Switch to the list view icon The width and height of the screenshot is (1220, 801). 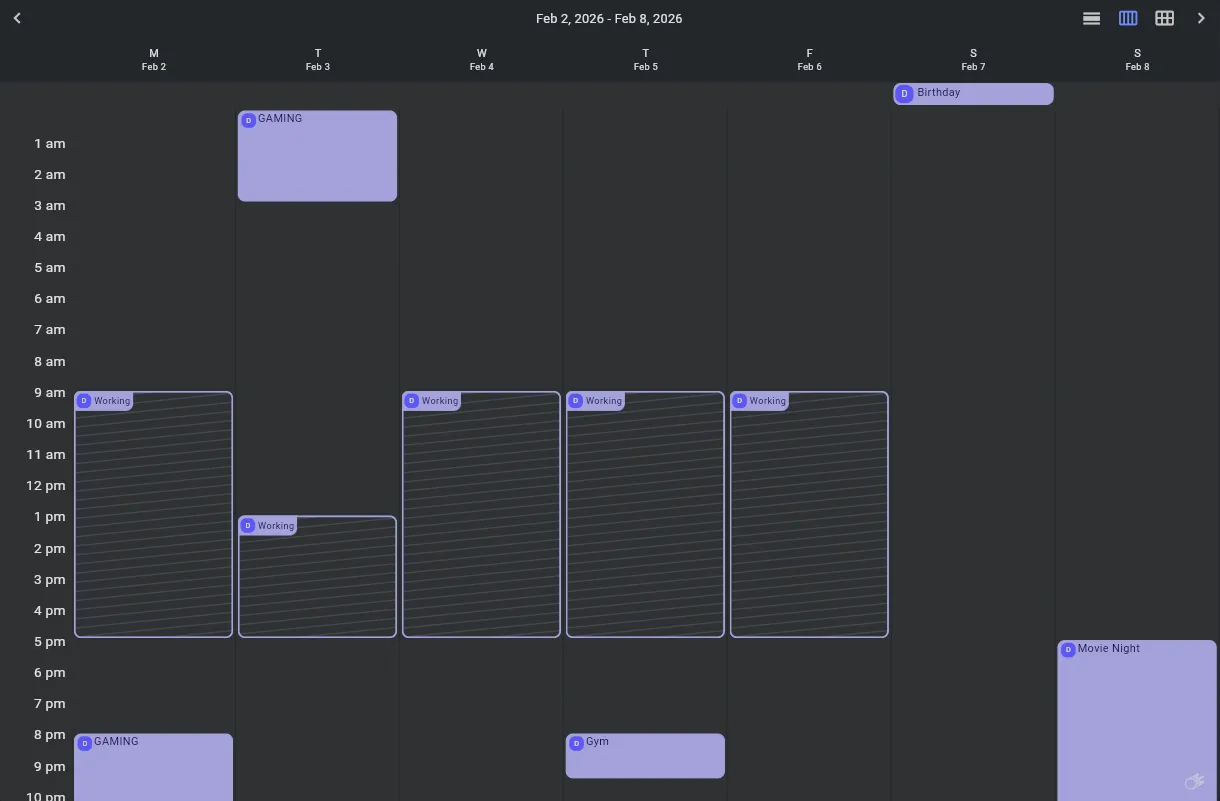pos(1092,18)
